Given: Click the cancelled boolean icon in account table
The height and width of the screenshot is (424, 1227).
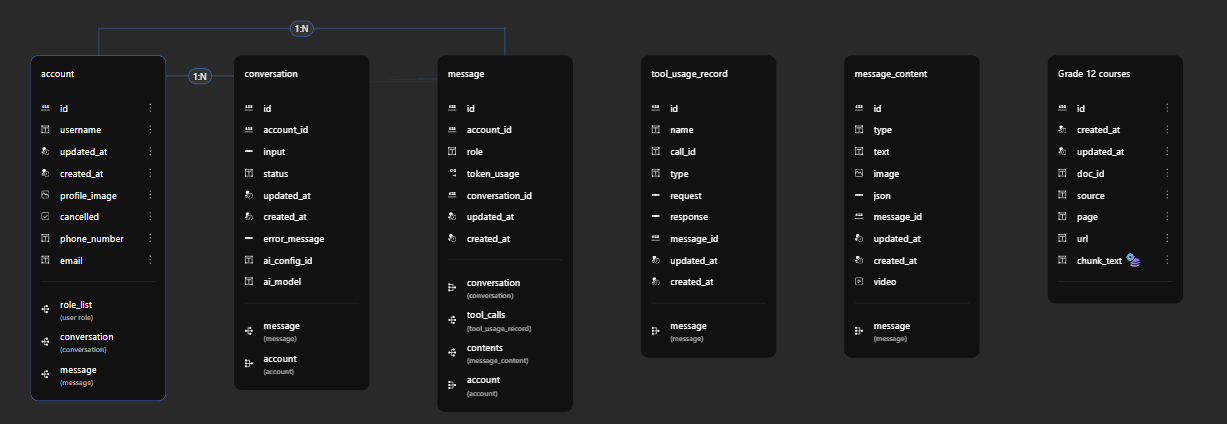Looking at the screenshot, I should (45, 217).
